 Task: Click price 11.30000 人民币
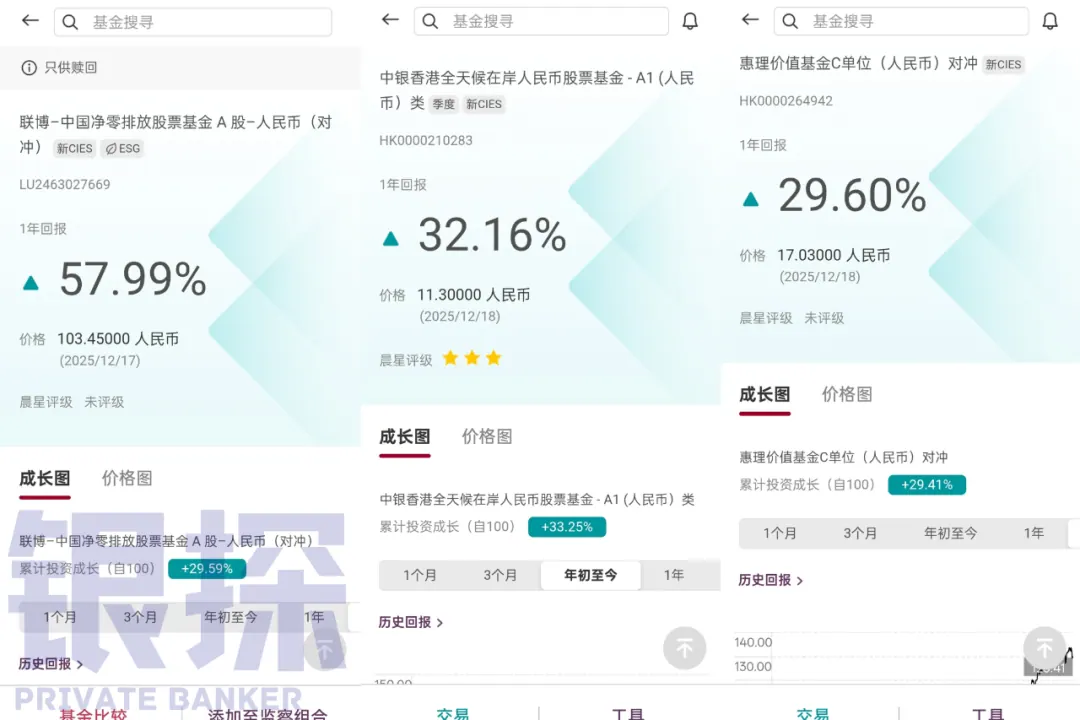(473, 294)
